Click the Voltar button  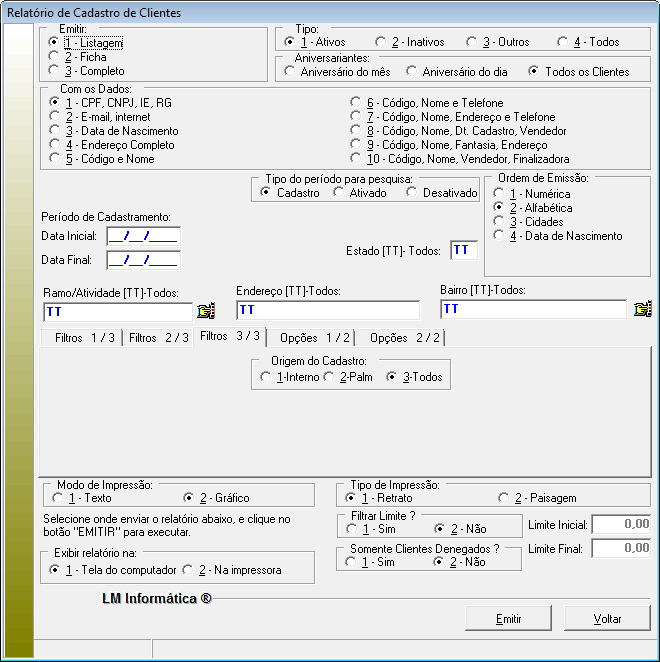point(607,618)
